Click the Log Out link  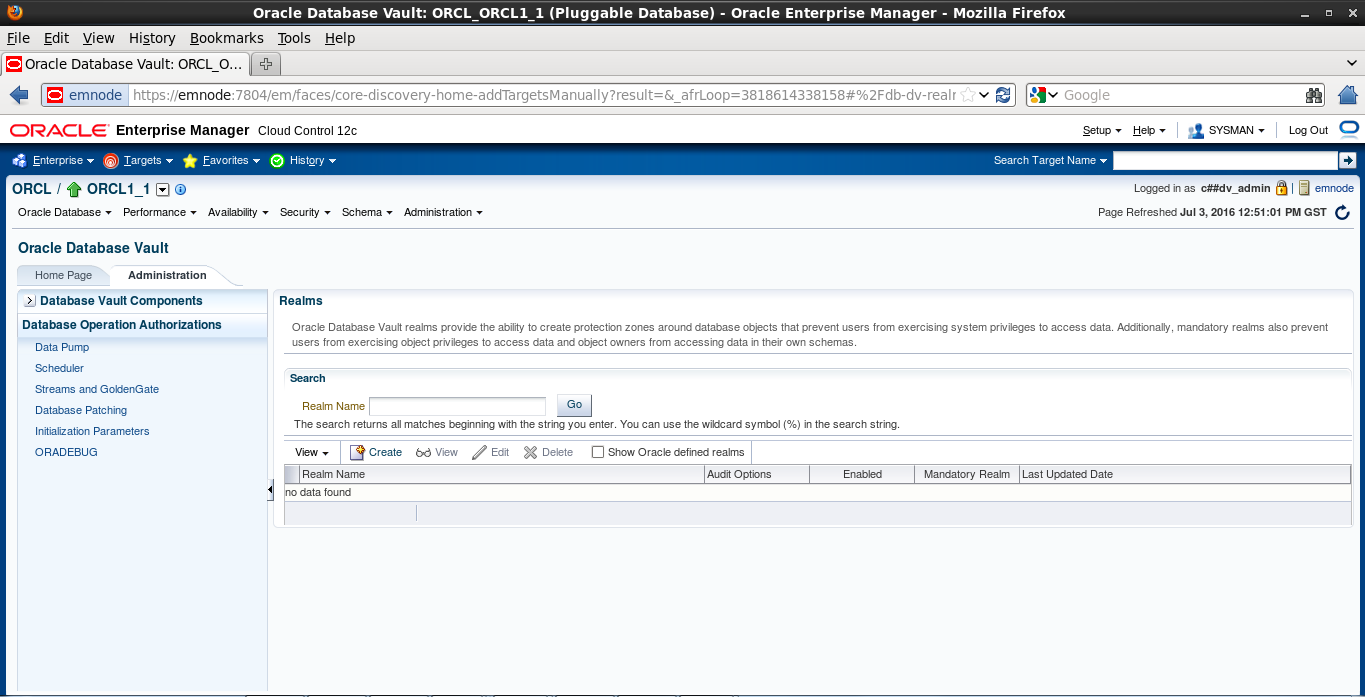click(x=1308, y=130)
